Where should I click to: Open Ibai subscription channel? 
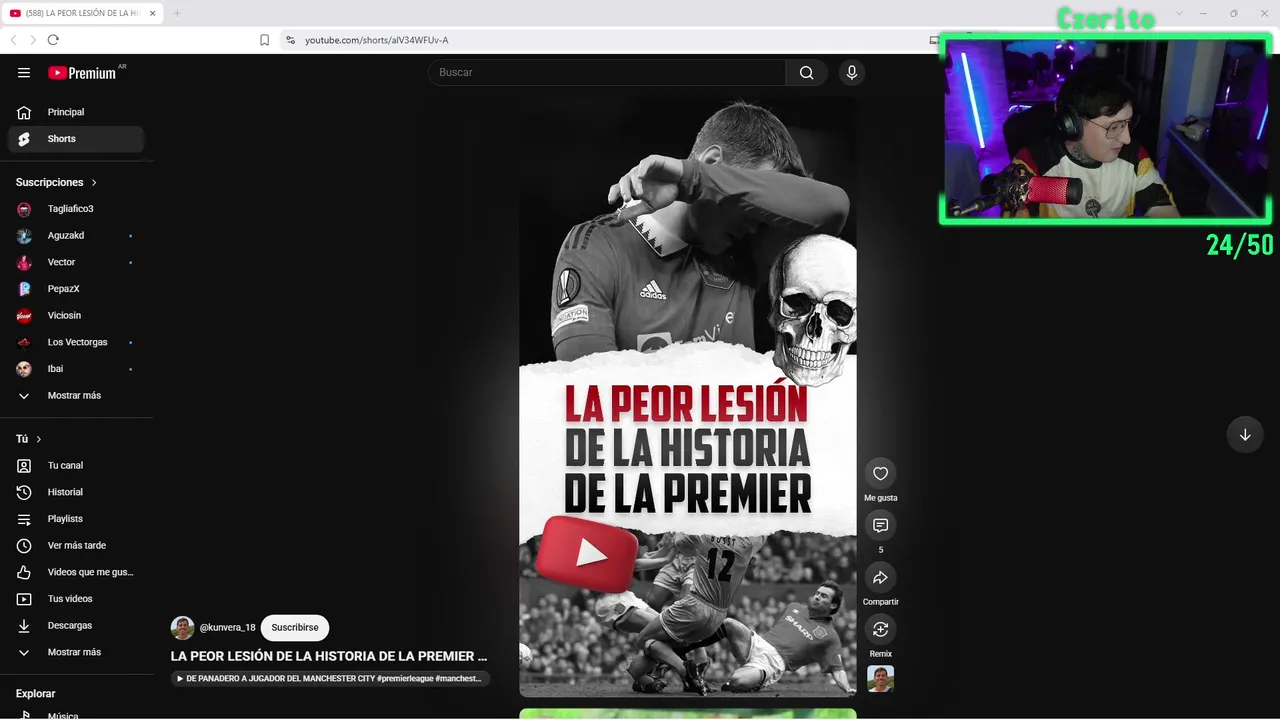(x=76, y=369)
